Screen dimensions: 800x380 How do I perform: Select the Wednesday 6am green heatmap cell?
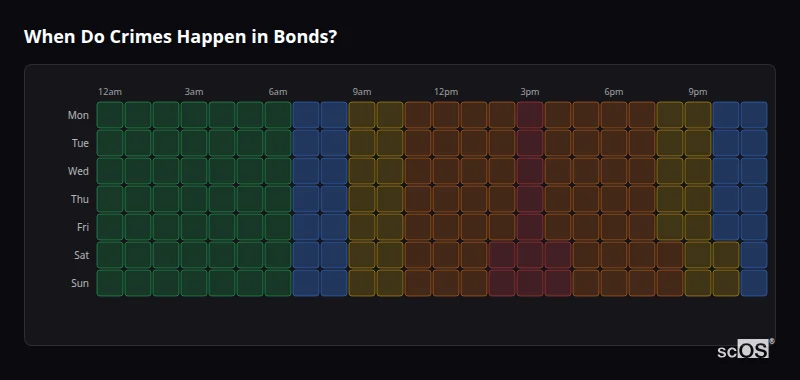coord(278,171)
